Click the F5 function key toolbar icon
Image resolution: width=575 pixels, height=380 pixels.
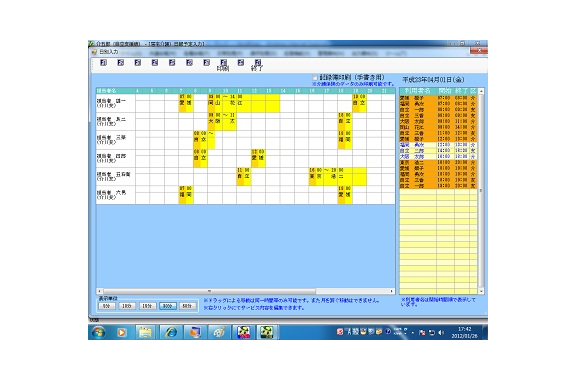pyautogui.click(x=172, y=63)
